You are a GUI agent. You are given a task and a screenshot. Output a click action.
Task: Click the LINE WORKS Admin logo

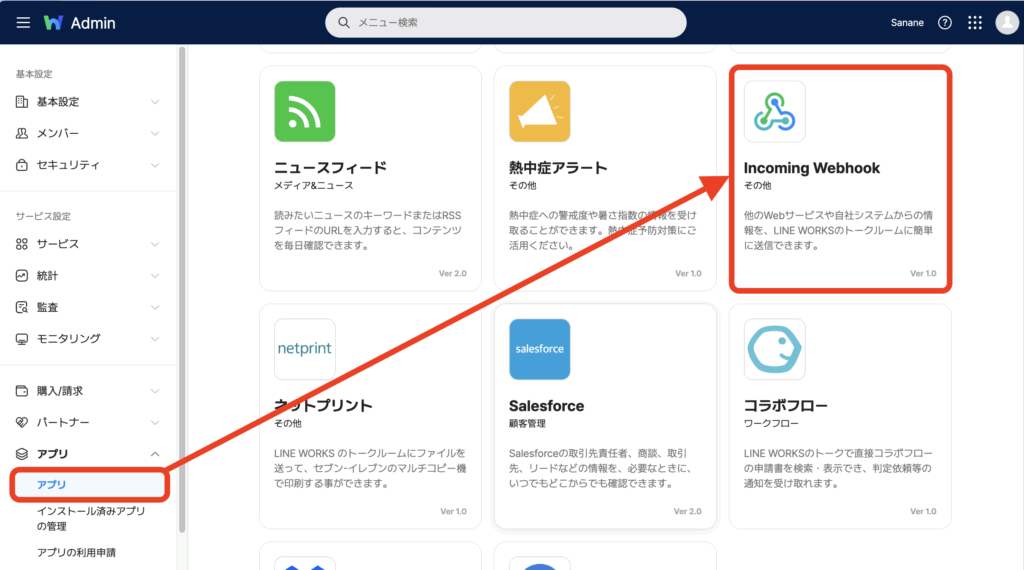pos(53,23)
